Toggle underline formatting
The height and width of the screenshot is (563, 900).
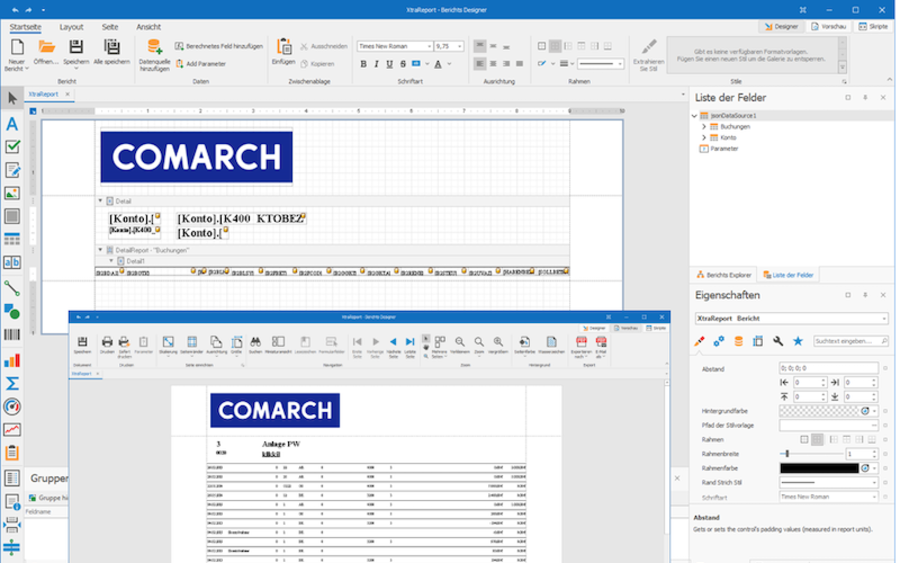390,64
